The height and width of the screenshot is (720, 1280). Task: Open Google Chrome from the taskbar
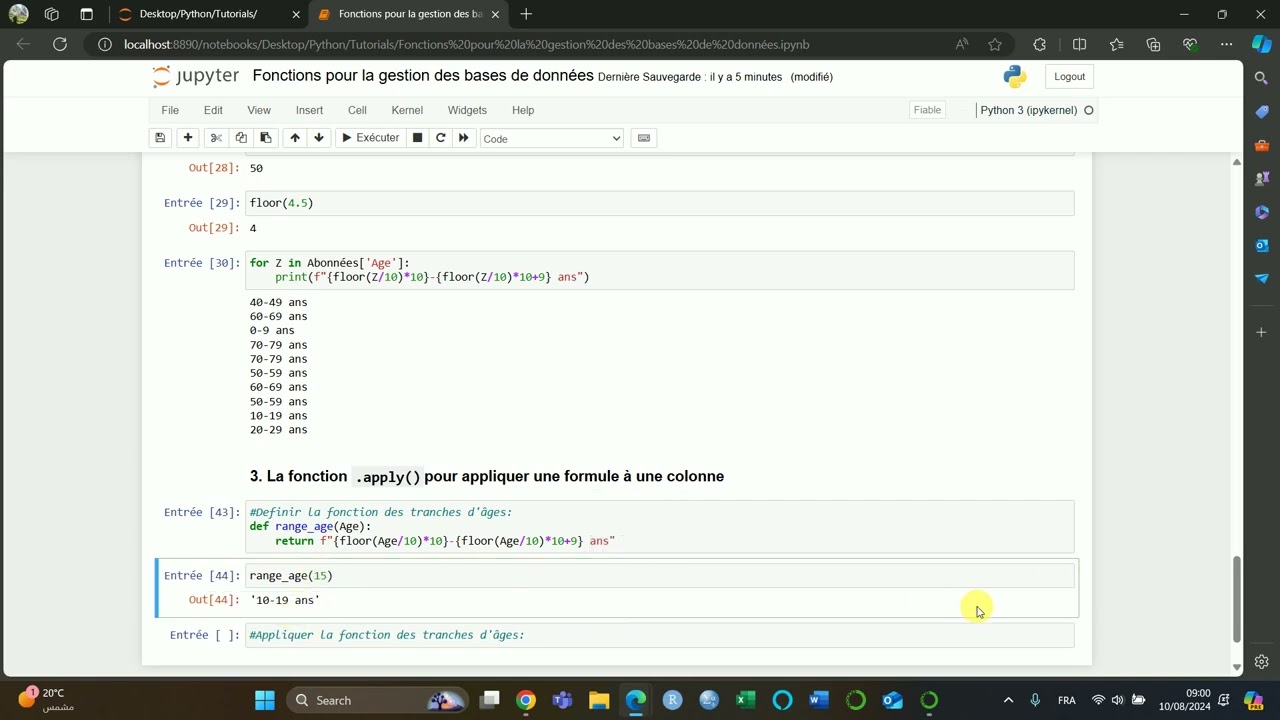click(526, 700)
